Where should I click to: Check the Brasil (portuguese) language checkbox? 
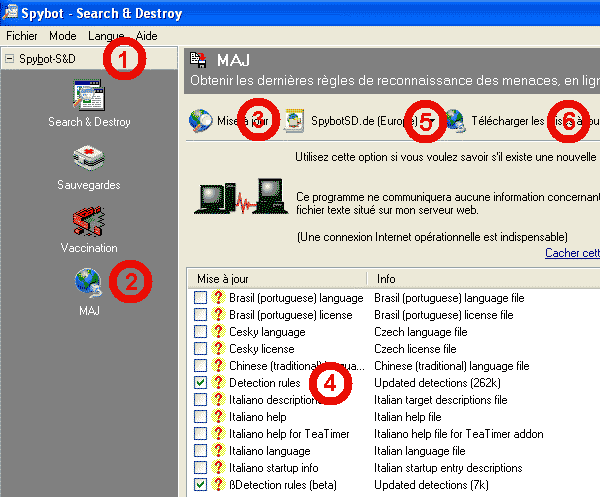tap(201, 298)
